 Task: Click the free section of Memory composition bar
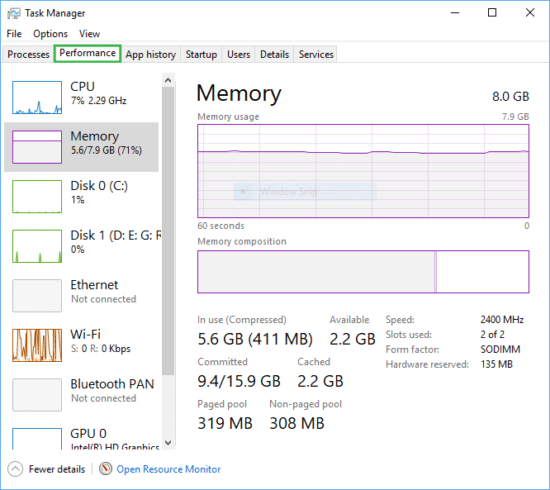pos(483,271)
